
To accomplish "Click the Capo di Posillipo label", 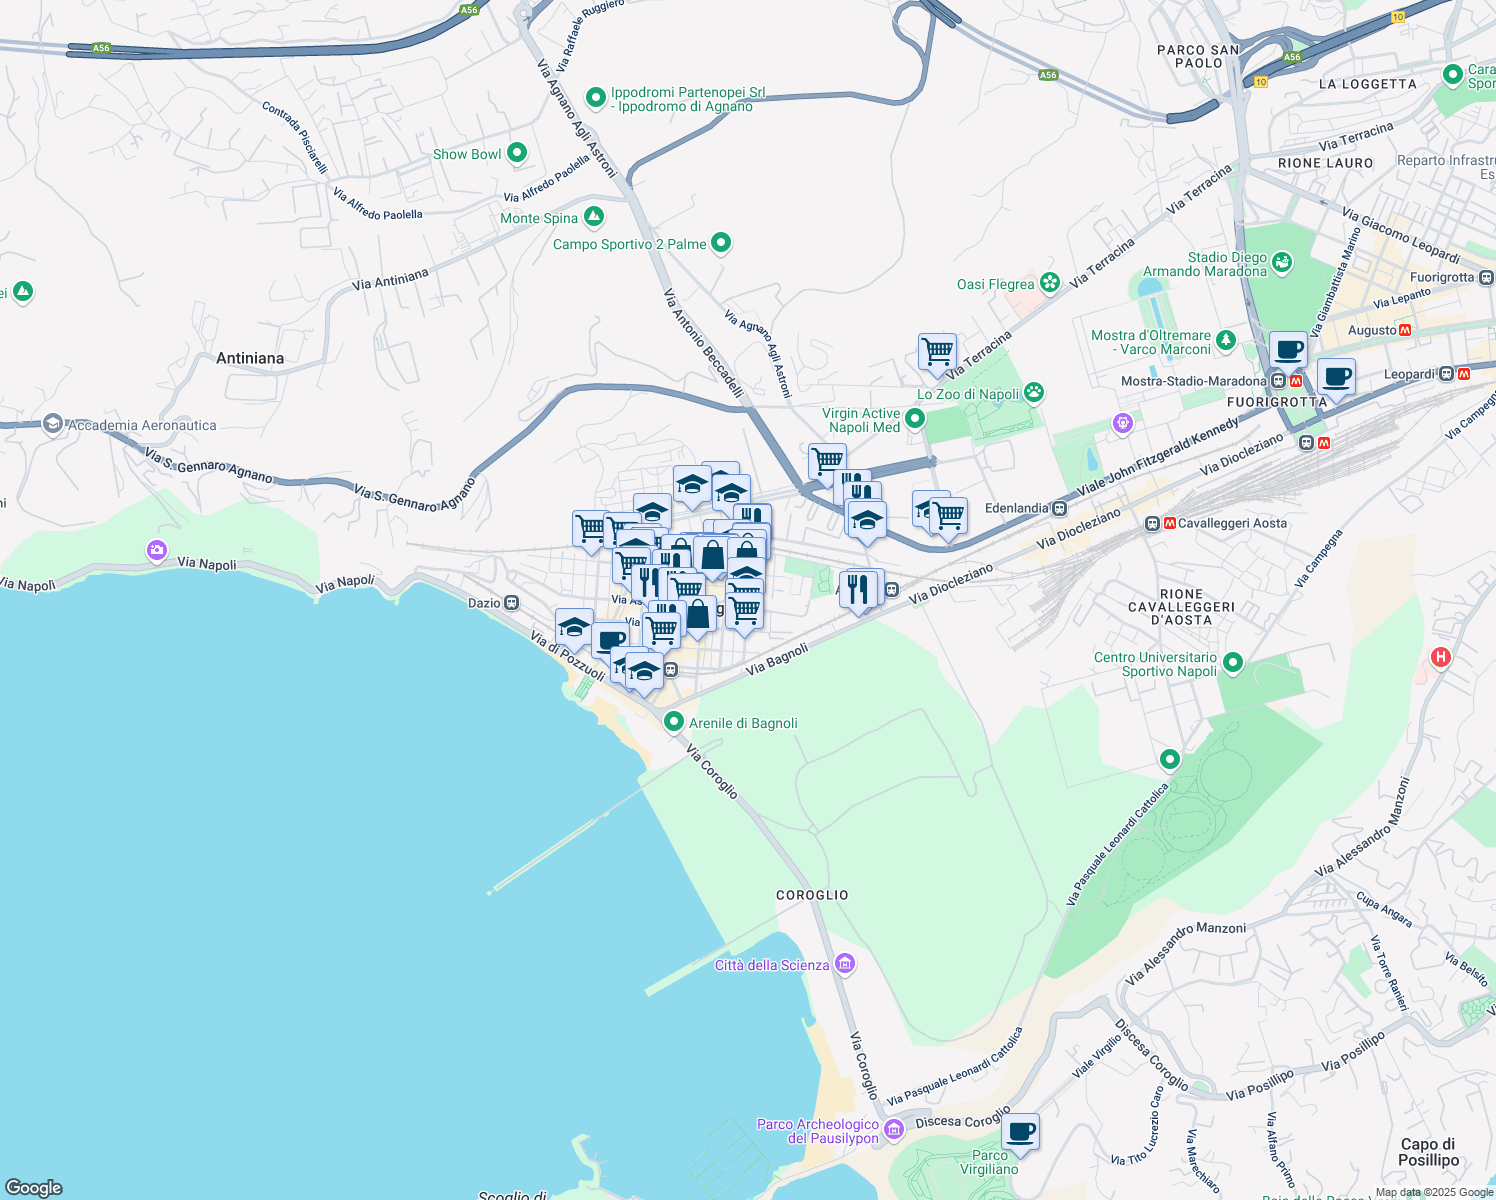I will [x=1428, y=1152].
